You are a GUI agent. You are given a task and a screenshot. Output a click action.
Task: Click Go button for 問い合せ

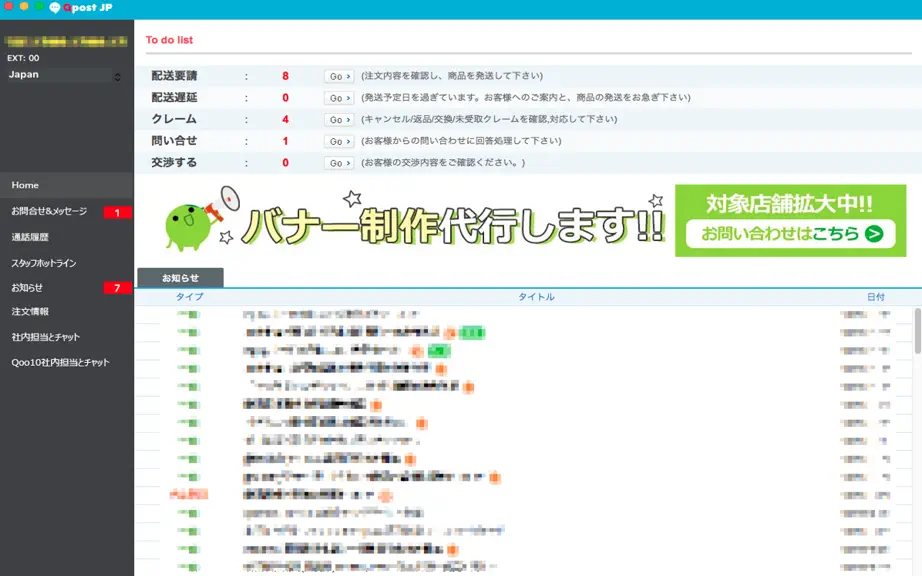pyautogui.click(x=339, y=142)
